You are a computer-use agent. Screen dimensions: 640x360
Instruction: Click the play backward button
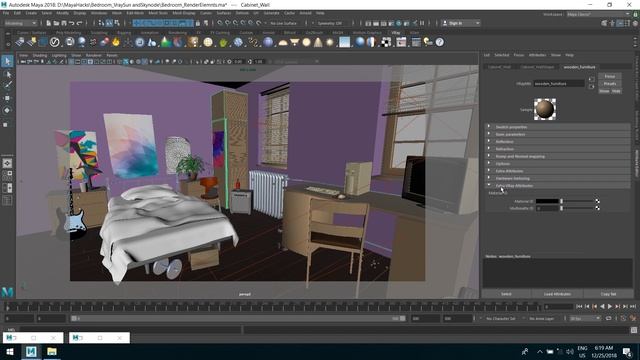602,306
